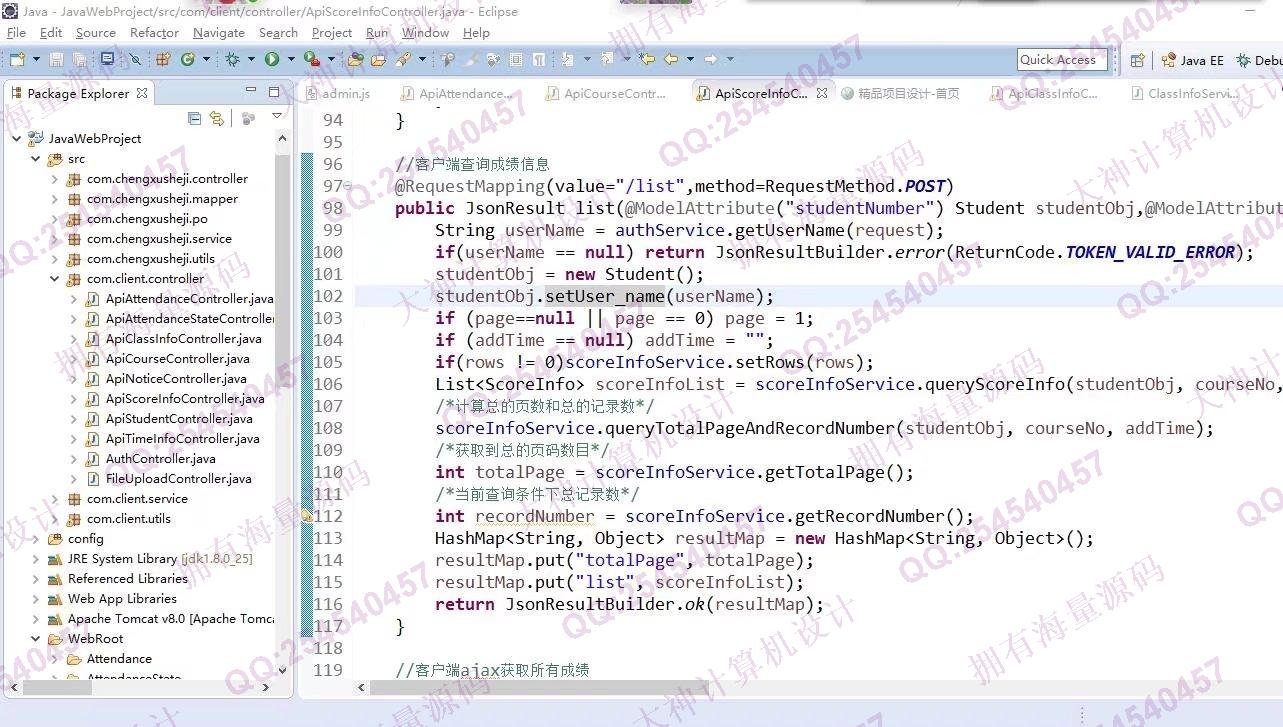The height and width of the screenshot is (727, 1283).
Task: Maximize the Package Explorer view
Action: (x=274, y=92)
